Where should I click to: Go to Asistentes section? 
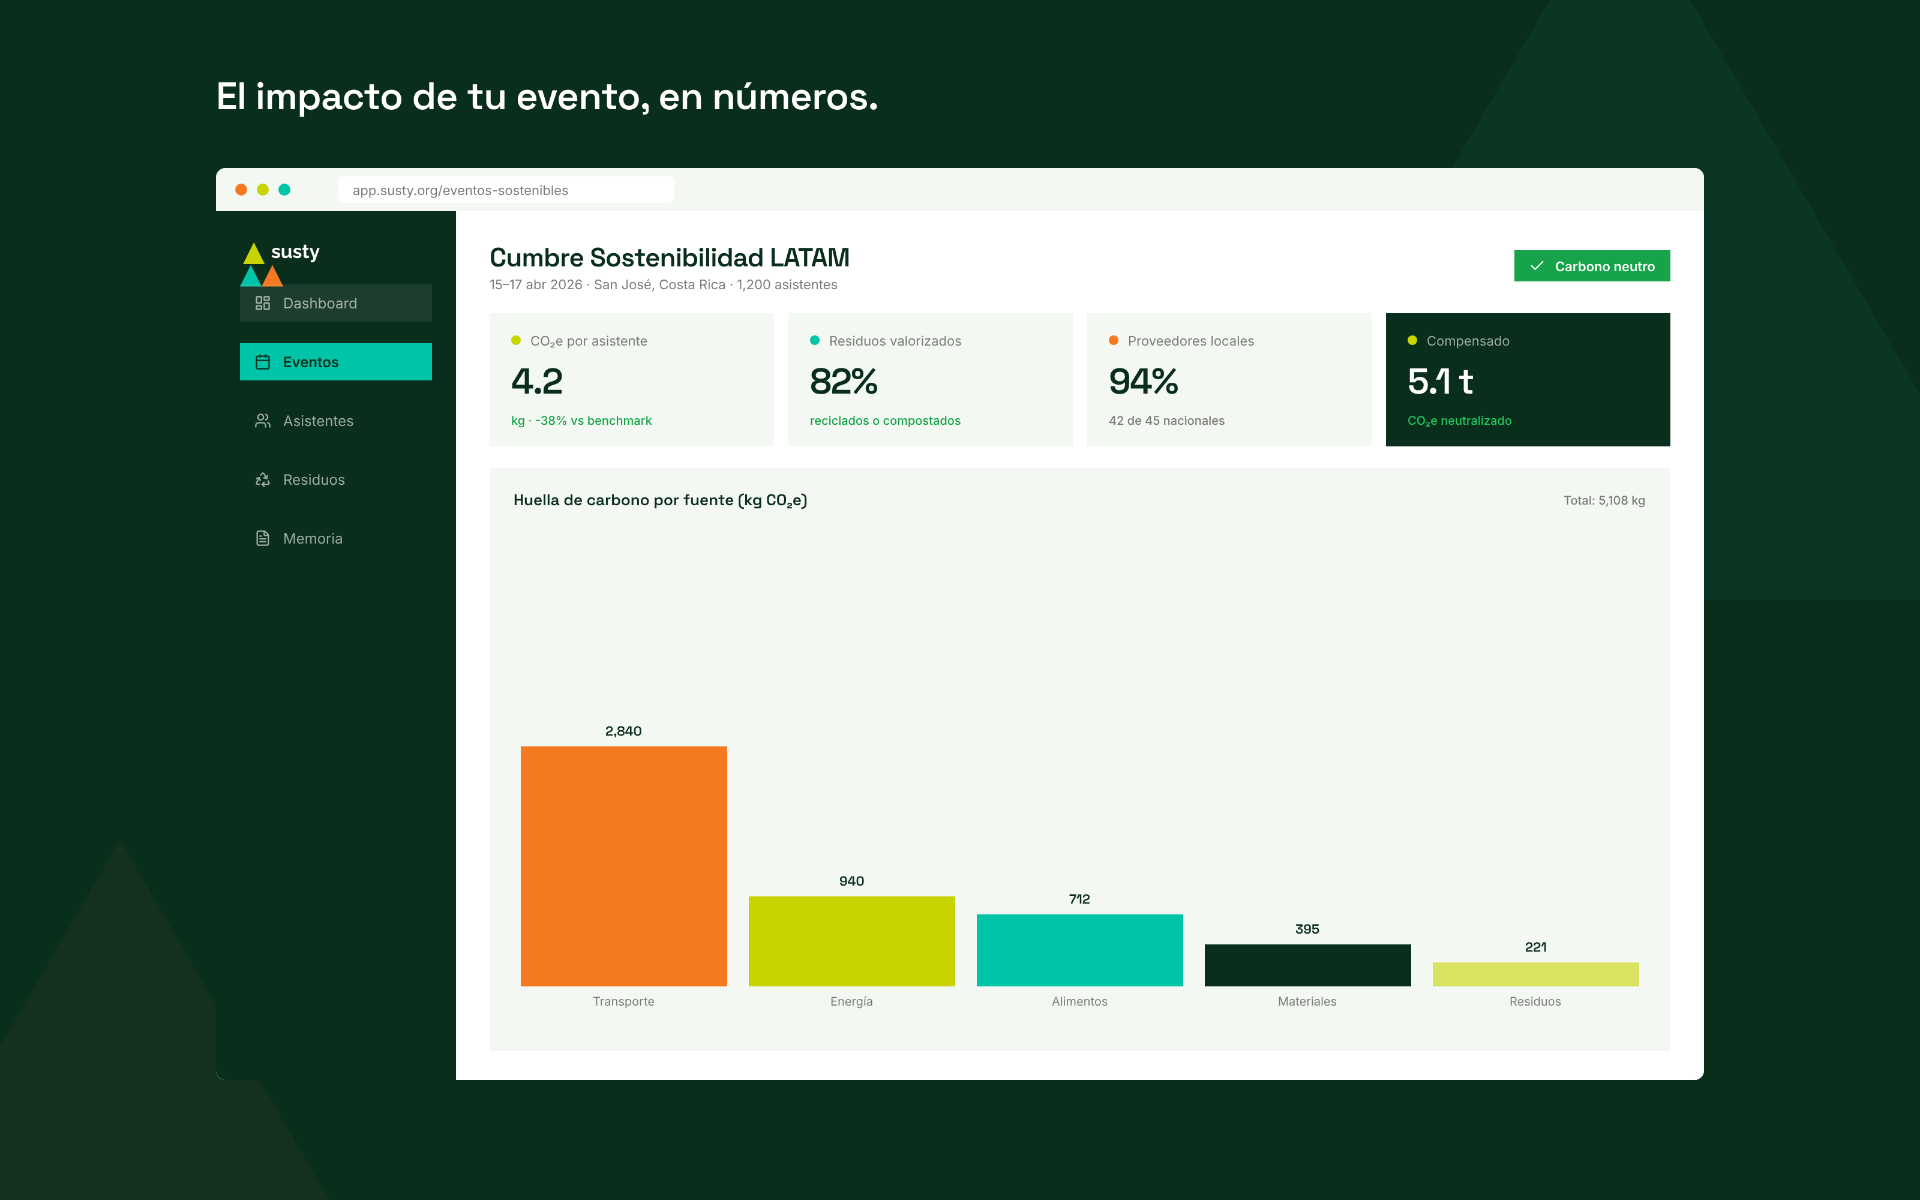pos(336,421)
